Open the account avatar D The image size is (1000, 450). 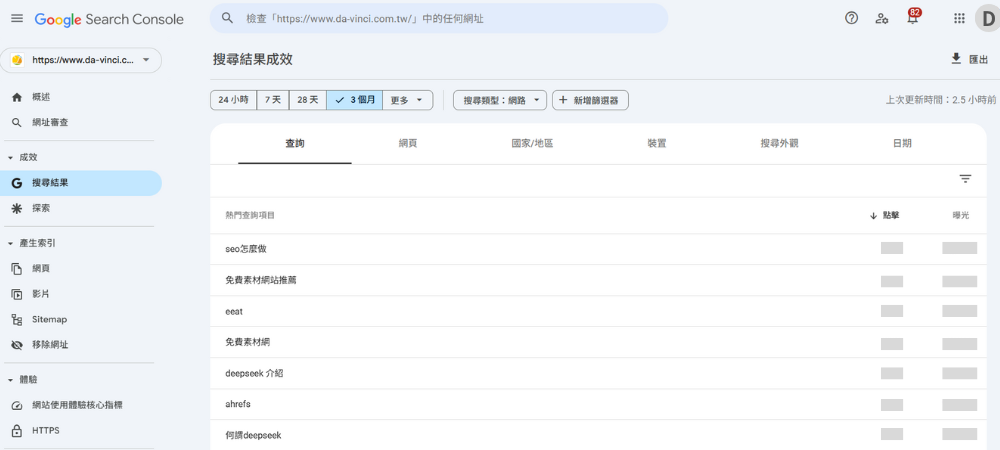(x=987, y=18)
